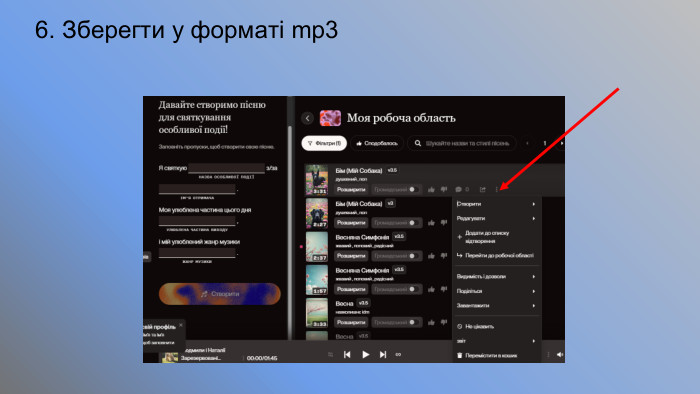Like the 3:33 Весна song
Viewport: 700px width, 394px height.
click(x=431, y=322)
